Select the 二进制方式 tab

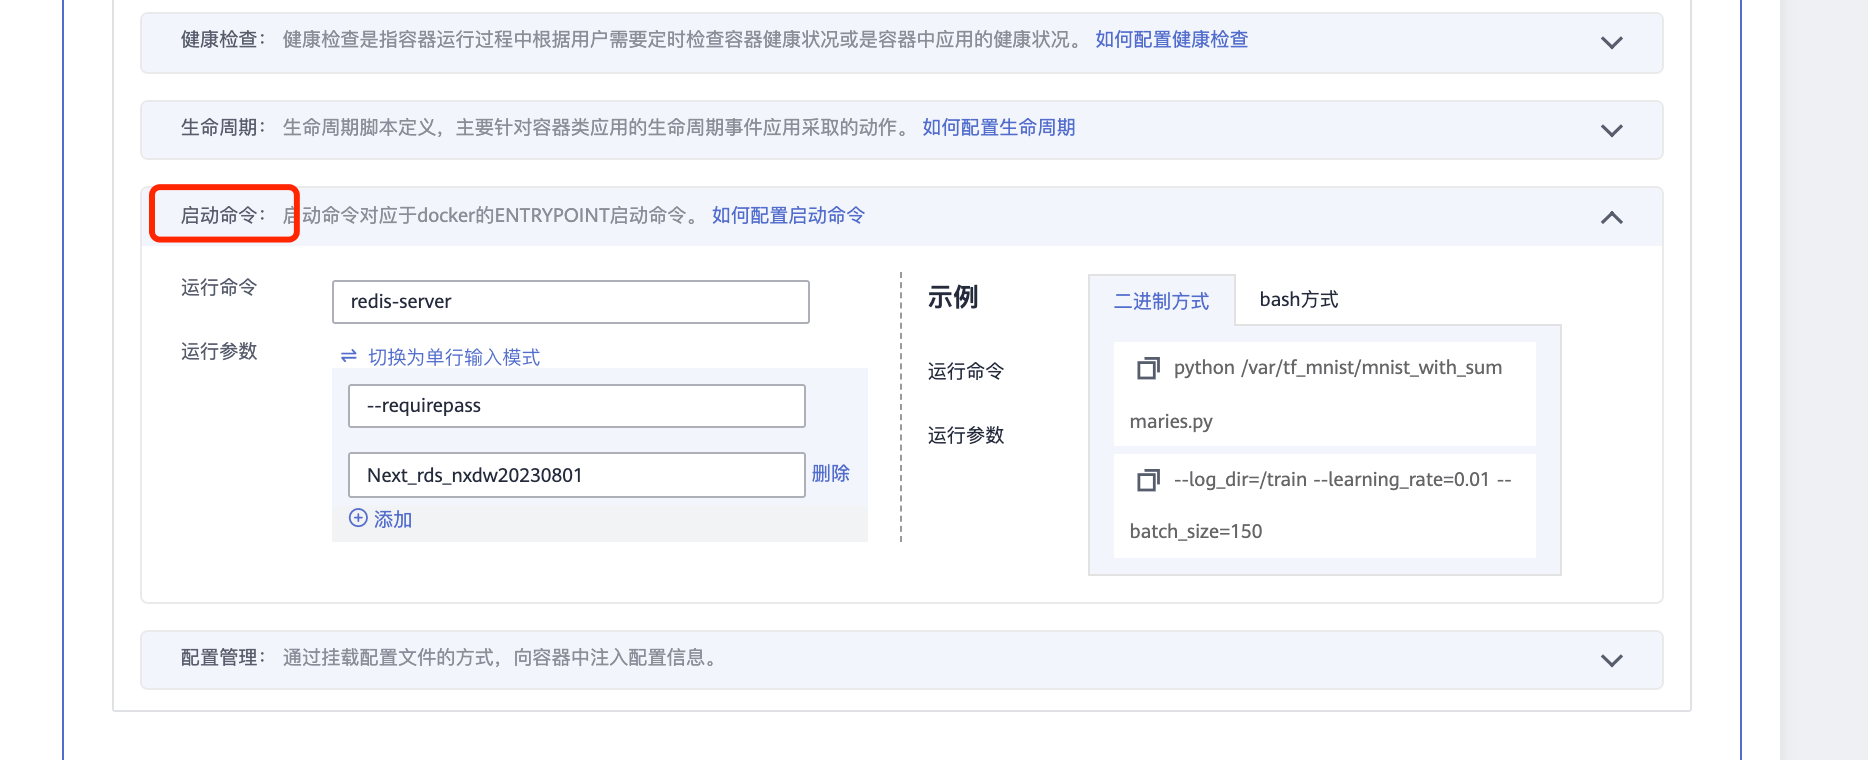[x=1161, y=301]
